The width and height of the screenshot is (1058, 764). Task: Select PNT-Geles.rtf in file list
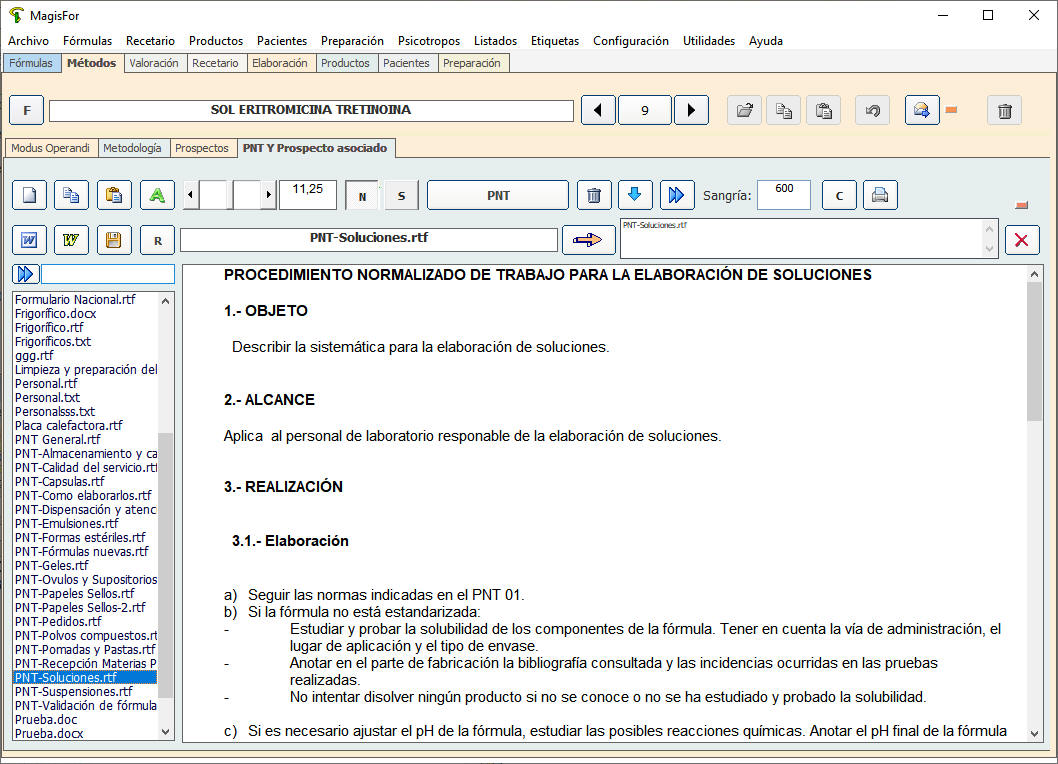click(x=85, y=566)
